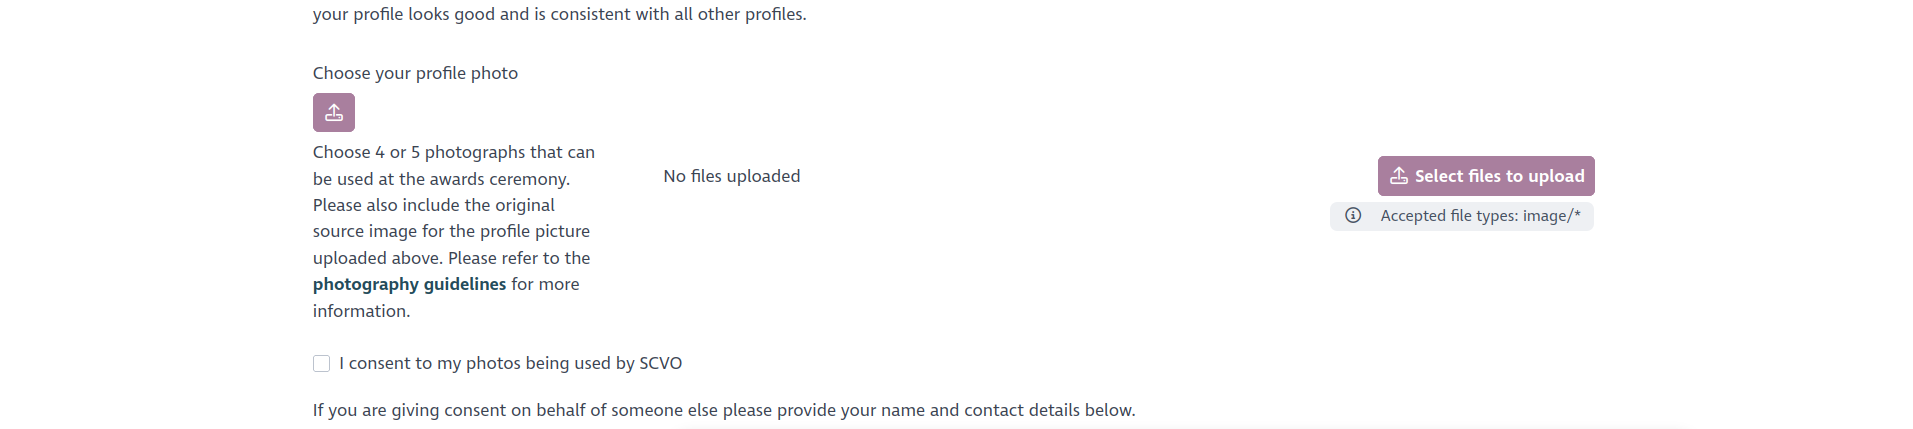Click the 'No files uploaded' status text
This screenshot has width=1913, height=429.
(x=731, y=176)
